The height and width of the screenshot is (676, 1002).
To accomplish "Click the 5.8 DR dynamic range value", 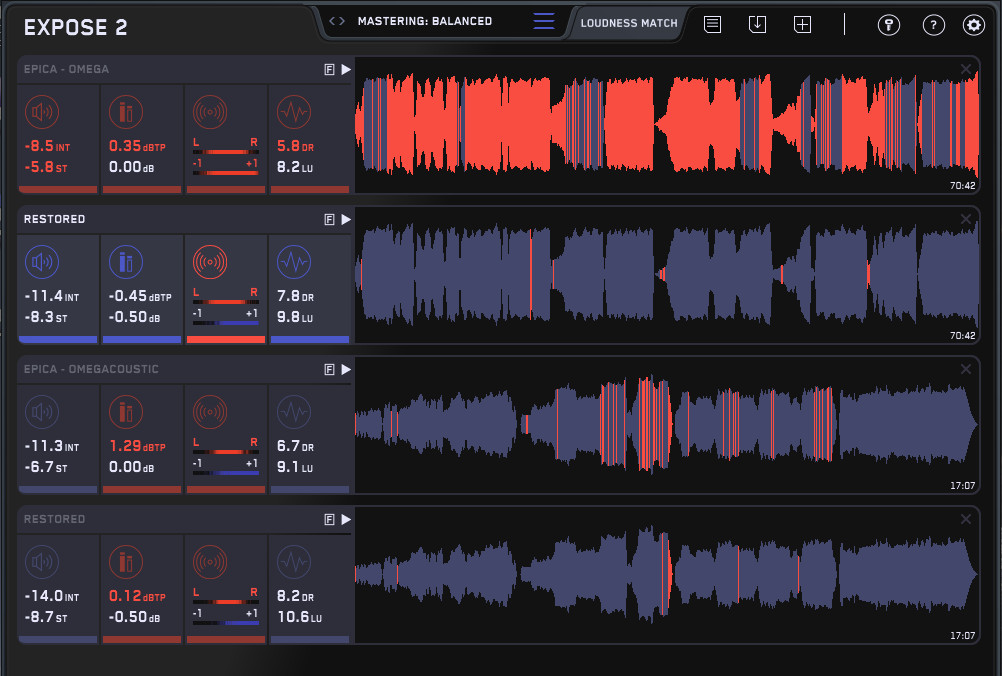I will click(x=295, y=146).
